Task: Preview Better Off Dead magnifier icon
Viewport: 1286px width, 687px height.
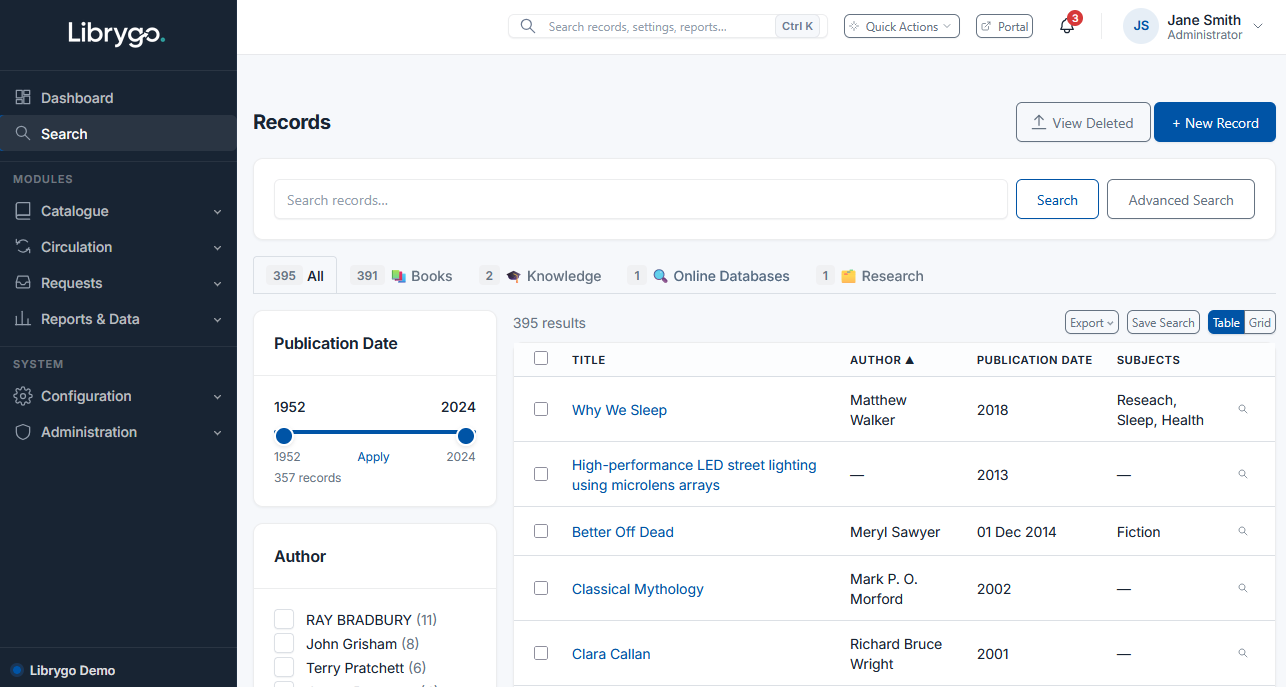Action: pyautogui.click(x=1243, y=531)
